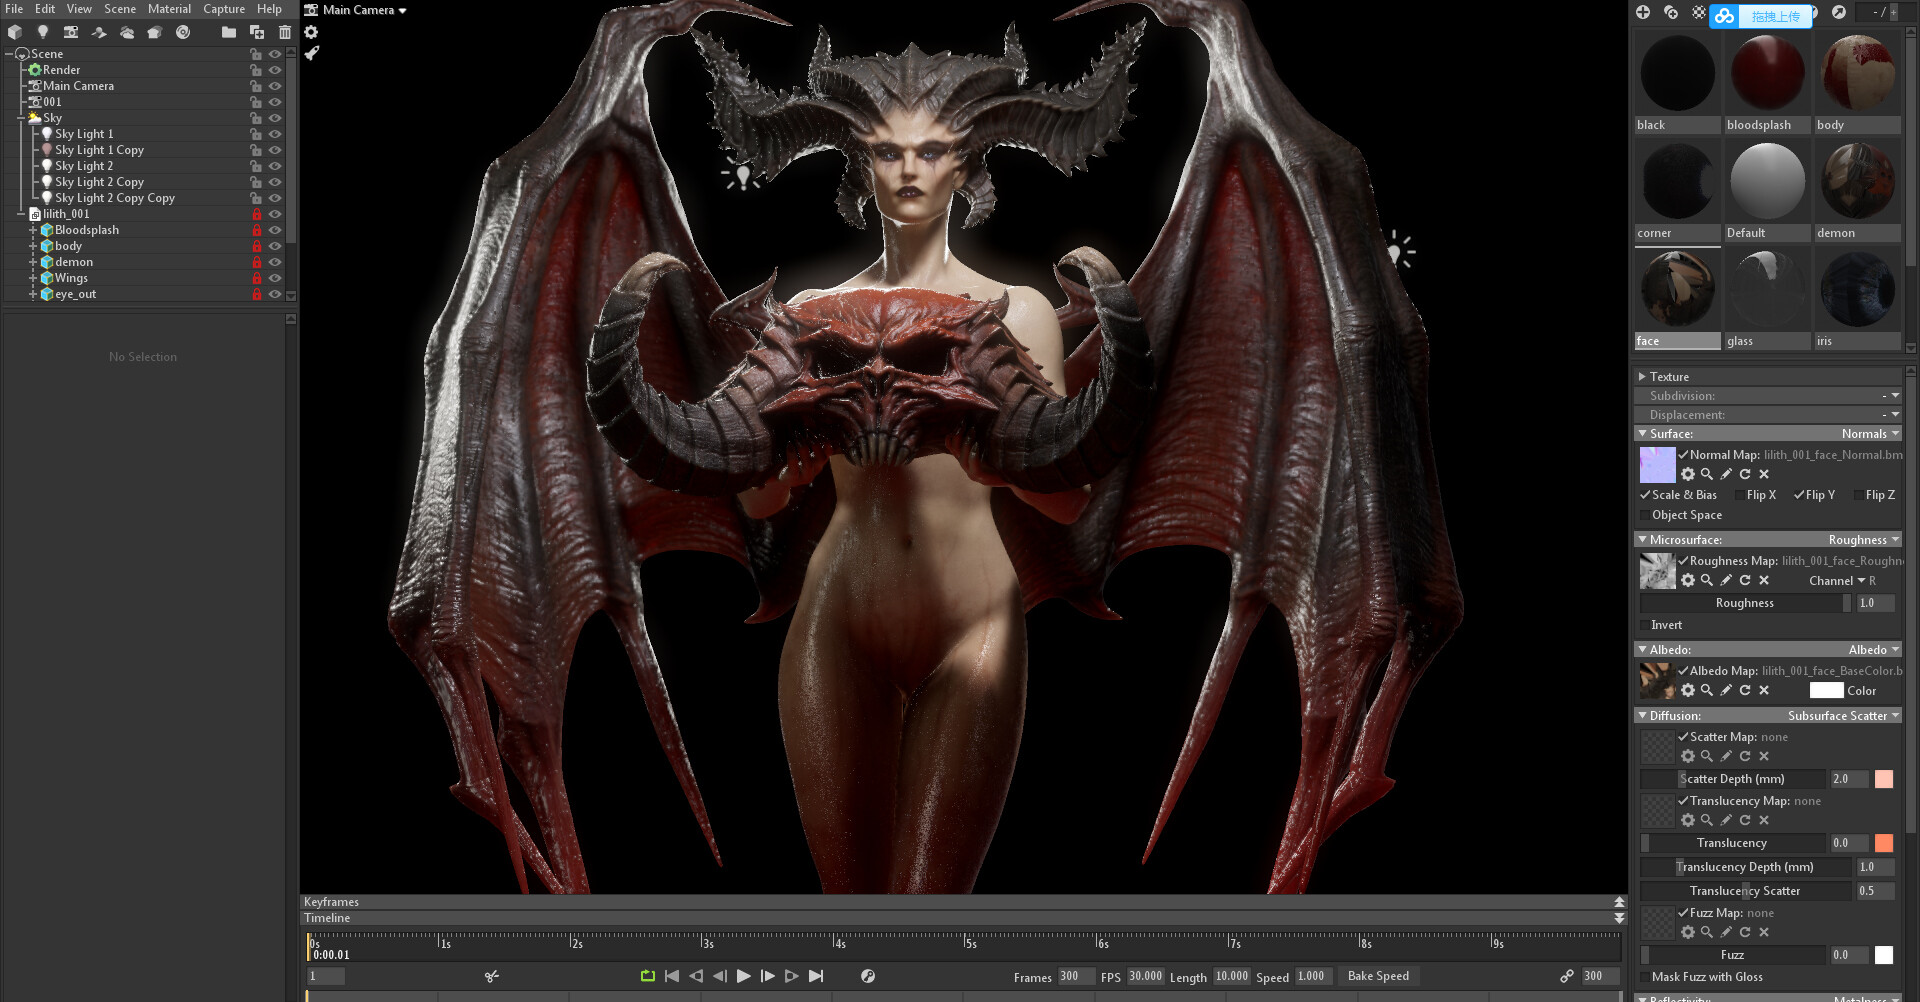Enable the Flip X checkbox
This screenshot has height=1002, width=1920.
(x=1741, y=495)
